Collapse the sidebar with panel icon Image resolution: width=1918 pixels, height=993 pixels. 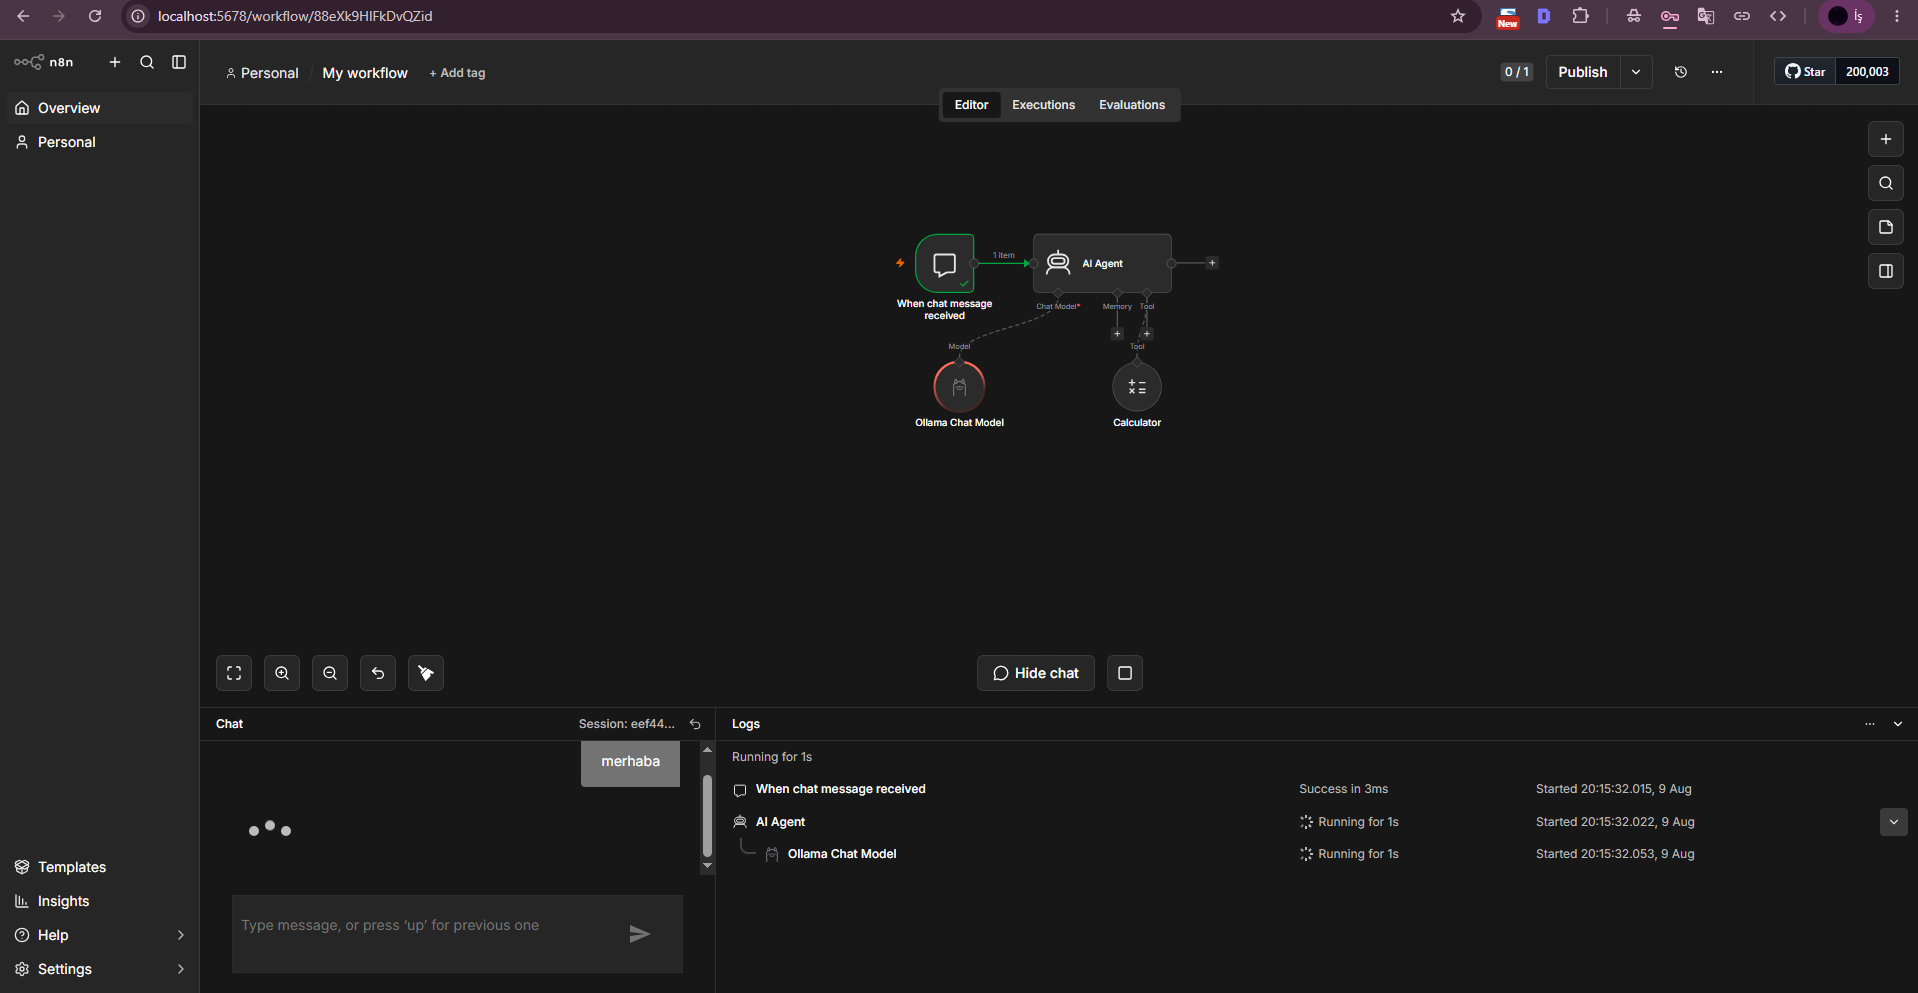179,62
